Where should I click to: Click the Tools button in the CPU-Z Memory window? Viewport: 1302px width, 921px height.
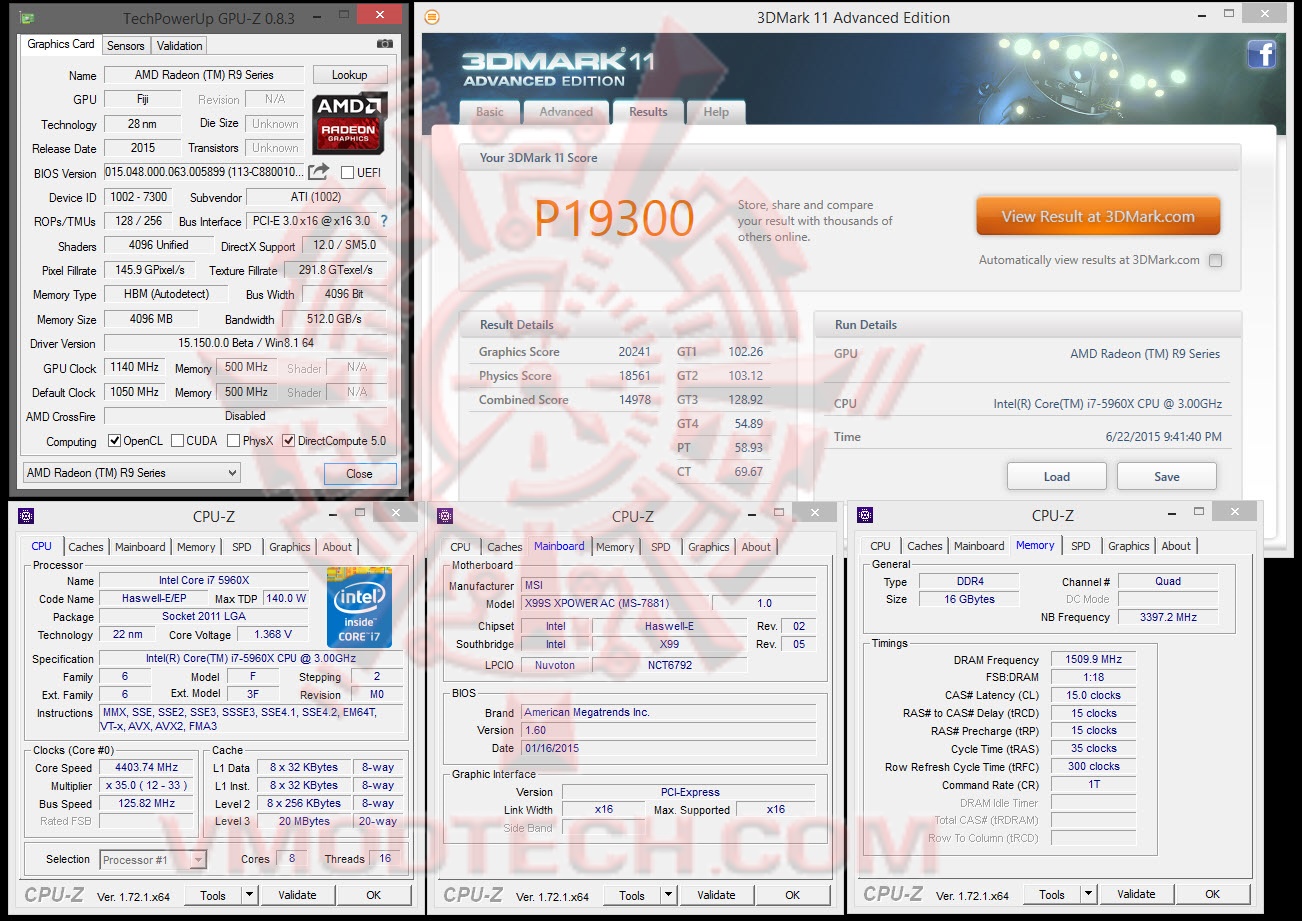1052,894
